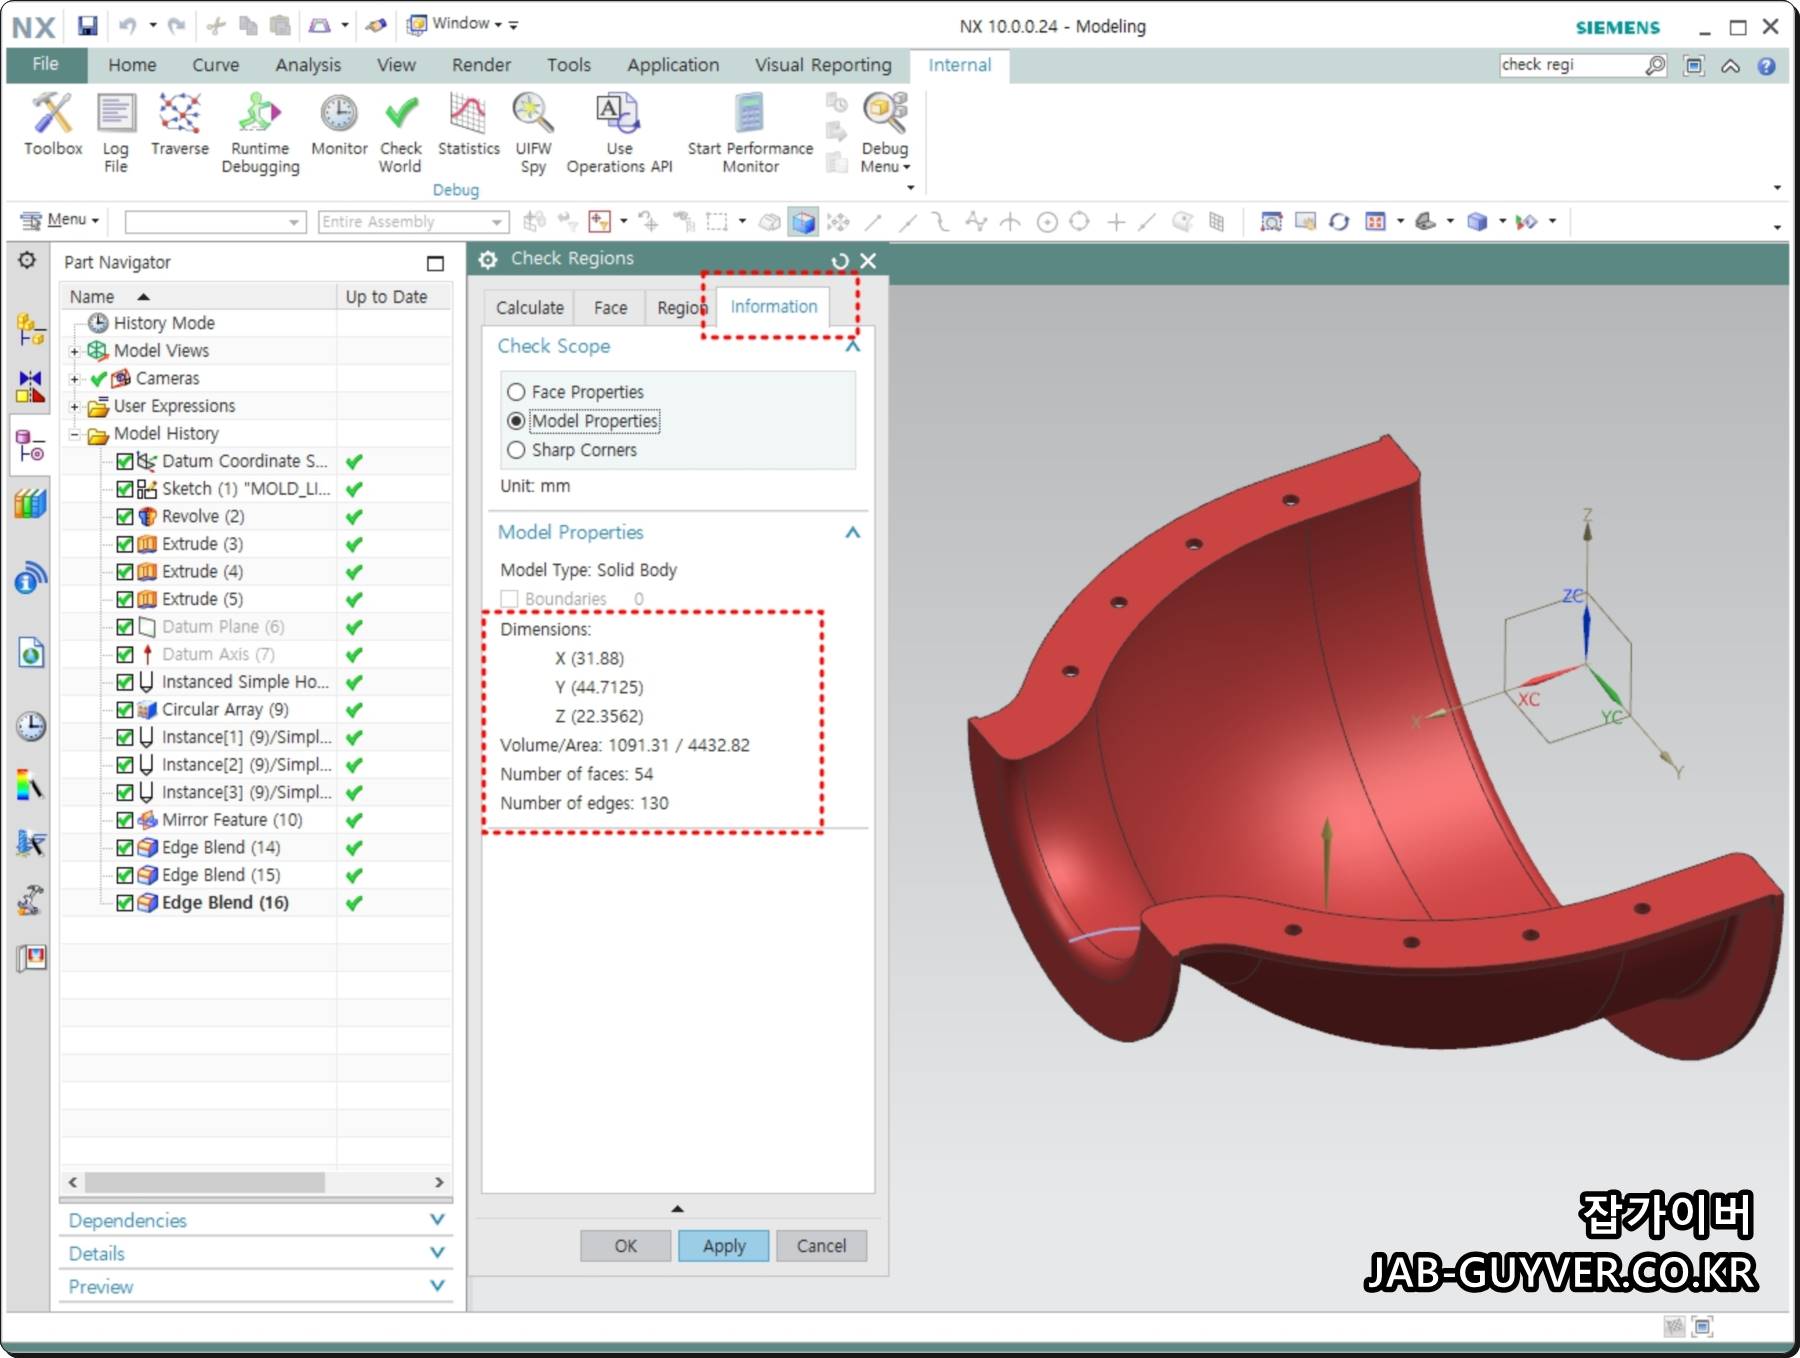
Task: Toggle the Boundaries checkbox
Action: coord(509,599)
